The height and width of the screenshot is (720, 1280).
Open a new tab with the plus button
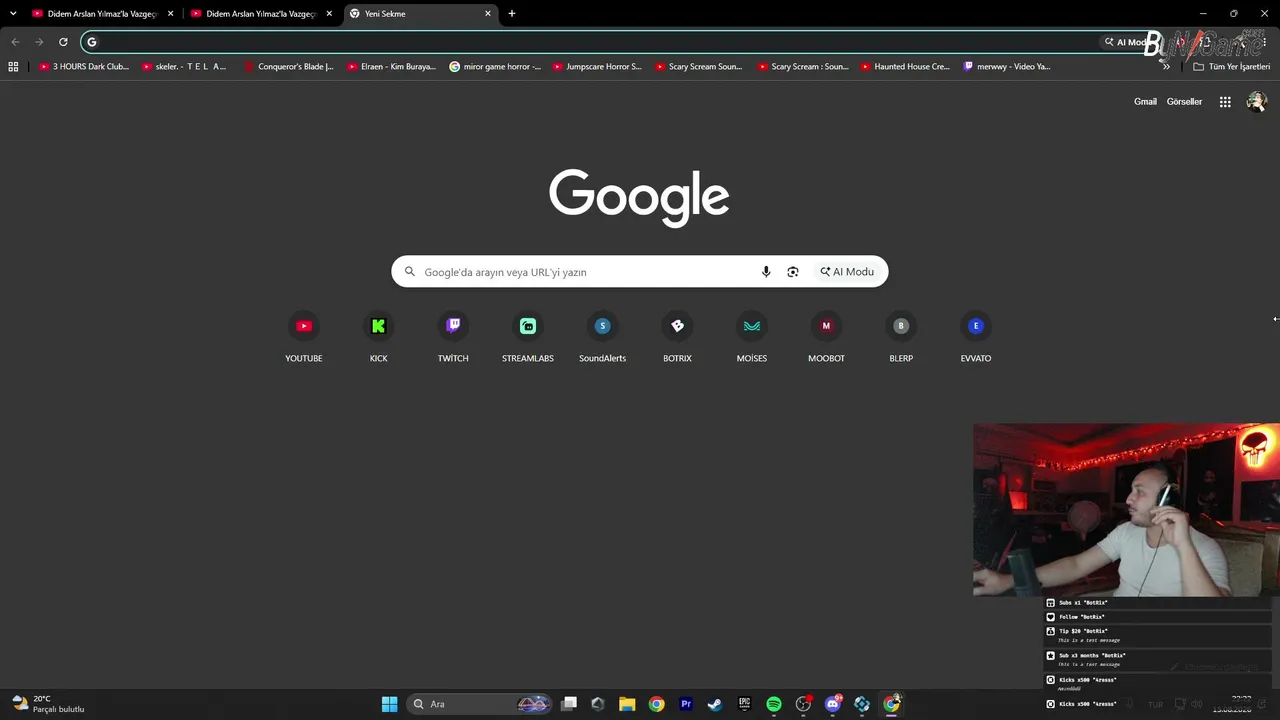(x=512, y=14)
